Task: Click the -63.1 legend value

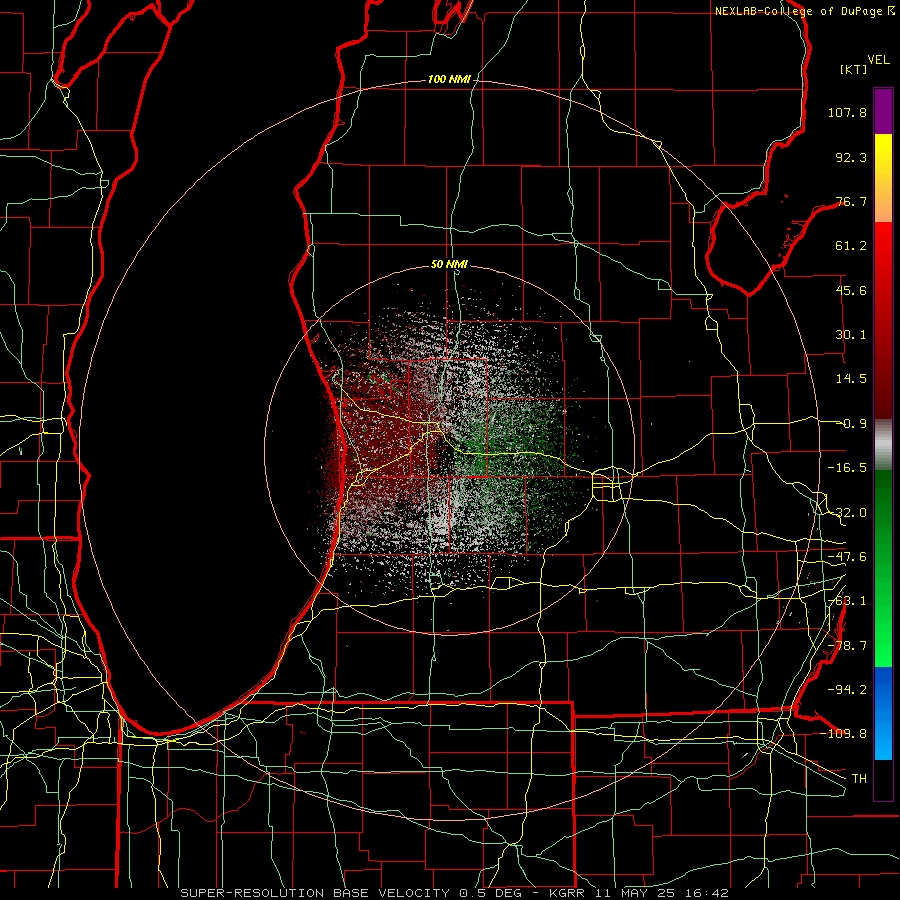Action: click(847, 600)
